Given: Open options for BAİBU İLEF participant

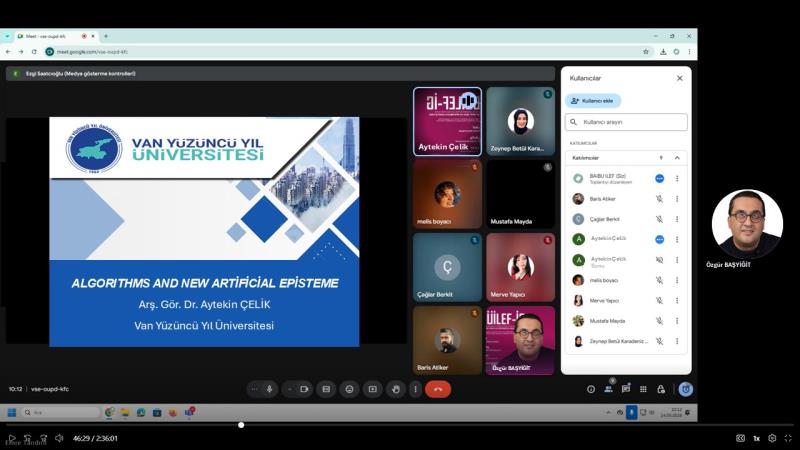Looking at the screenshot, I should click(677, 179).
